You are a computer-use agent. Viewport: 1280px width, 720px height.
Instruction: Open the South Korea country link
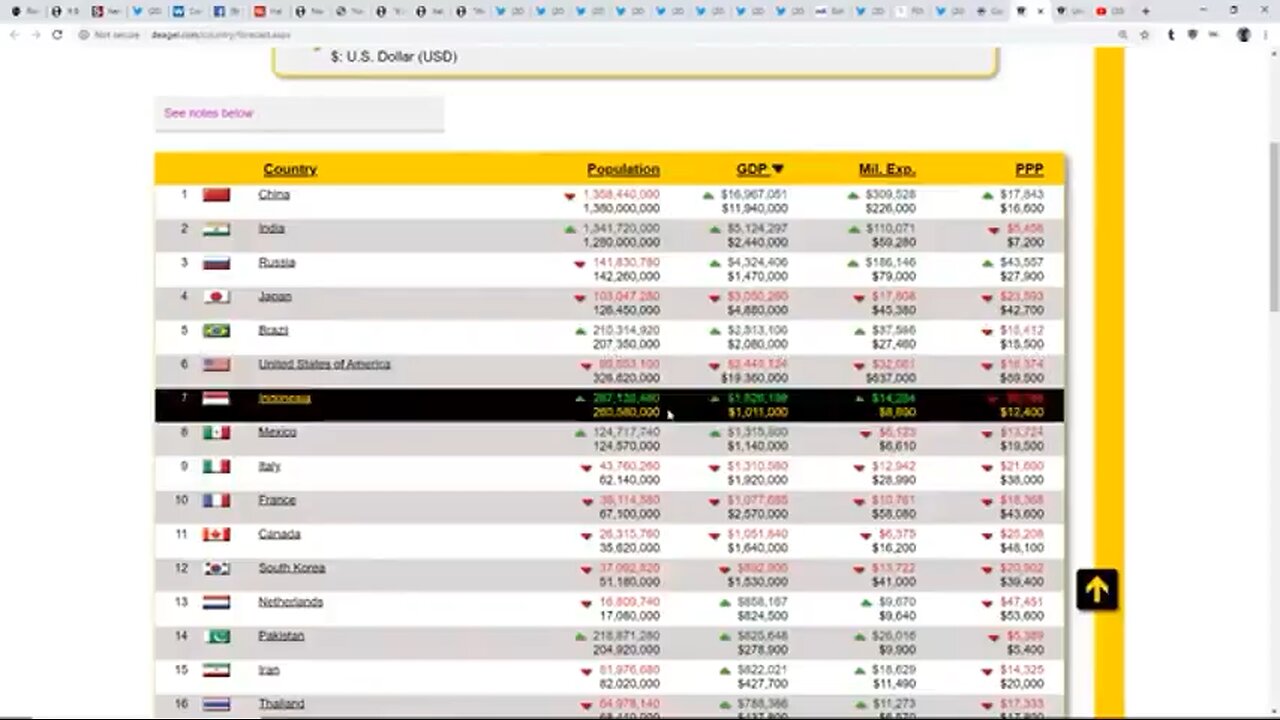tap(291, 568)
